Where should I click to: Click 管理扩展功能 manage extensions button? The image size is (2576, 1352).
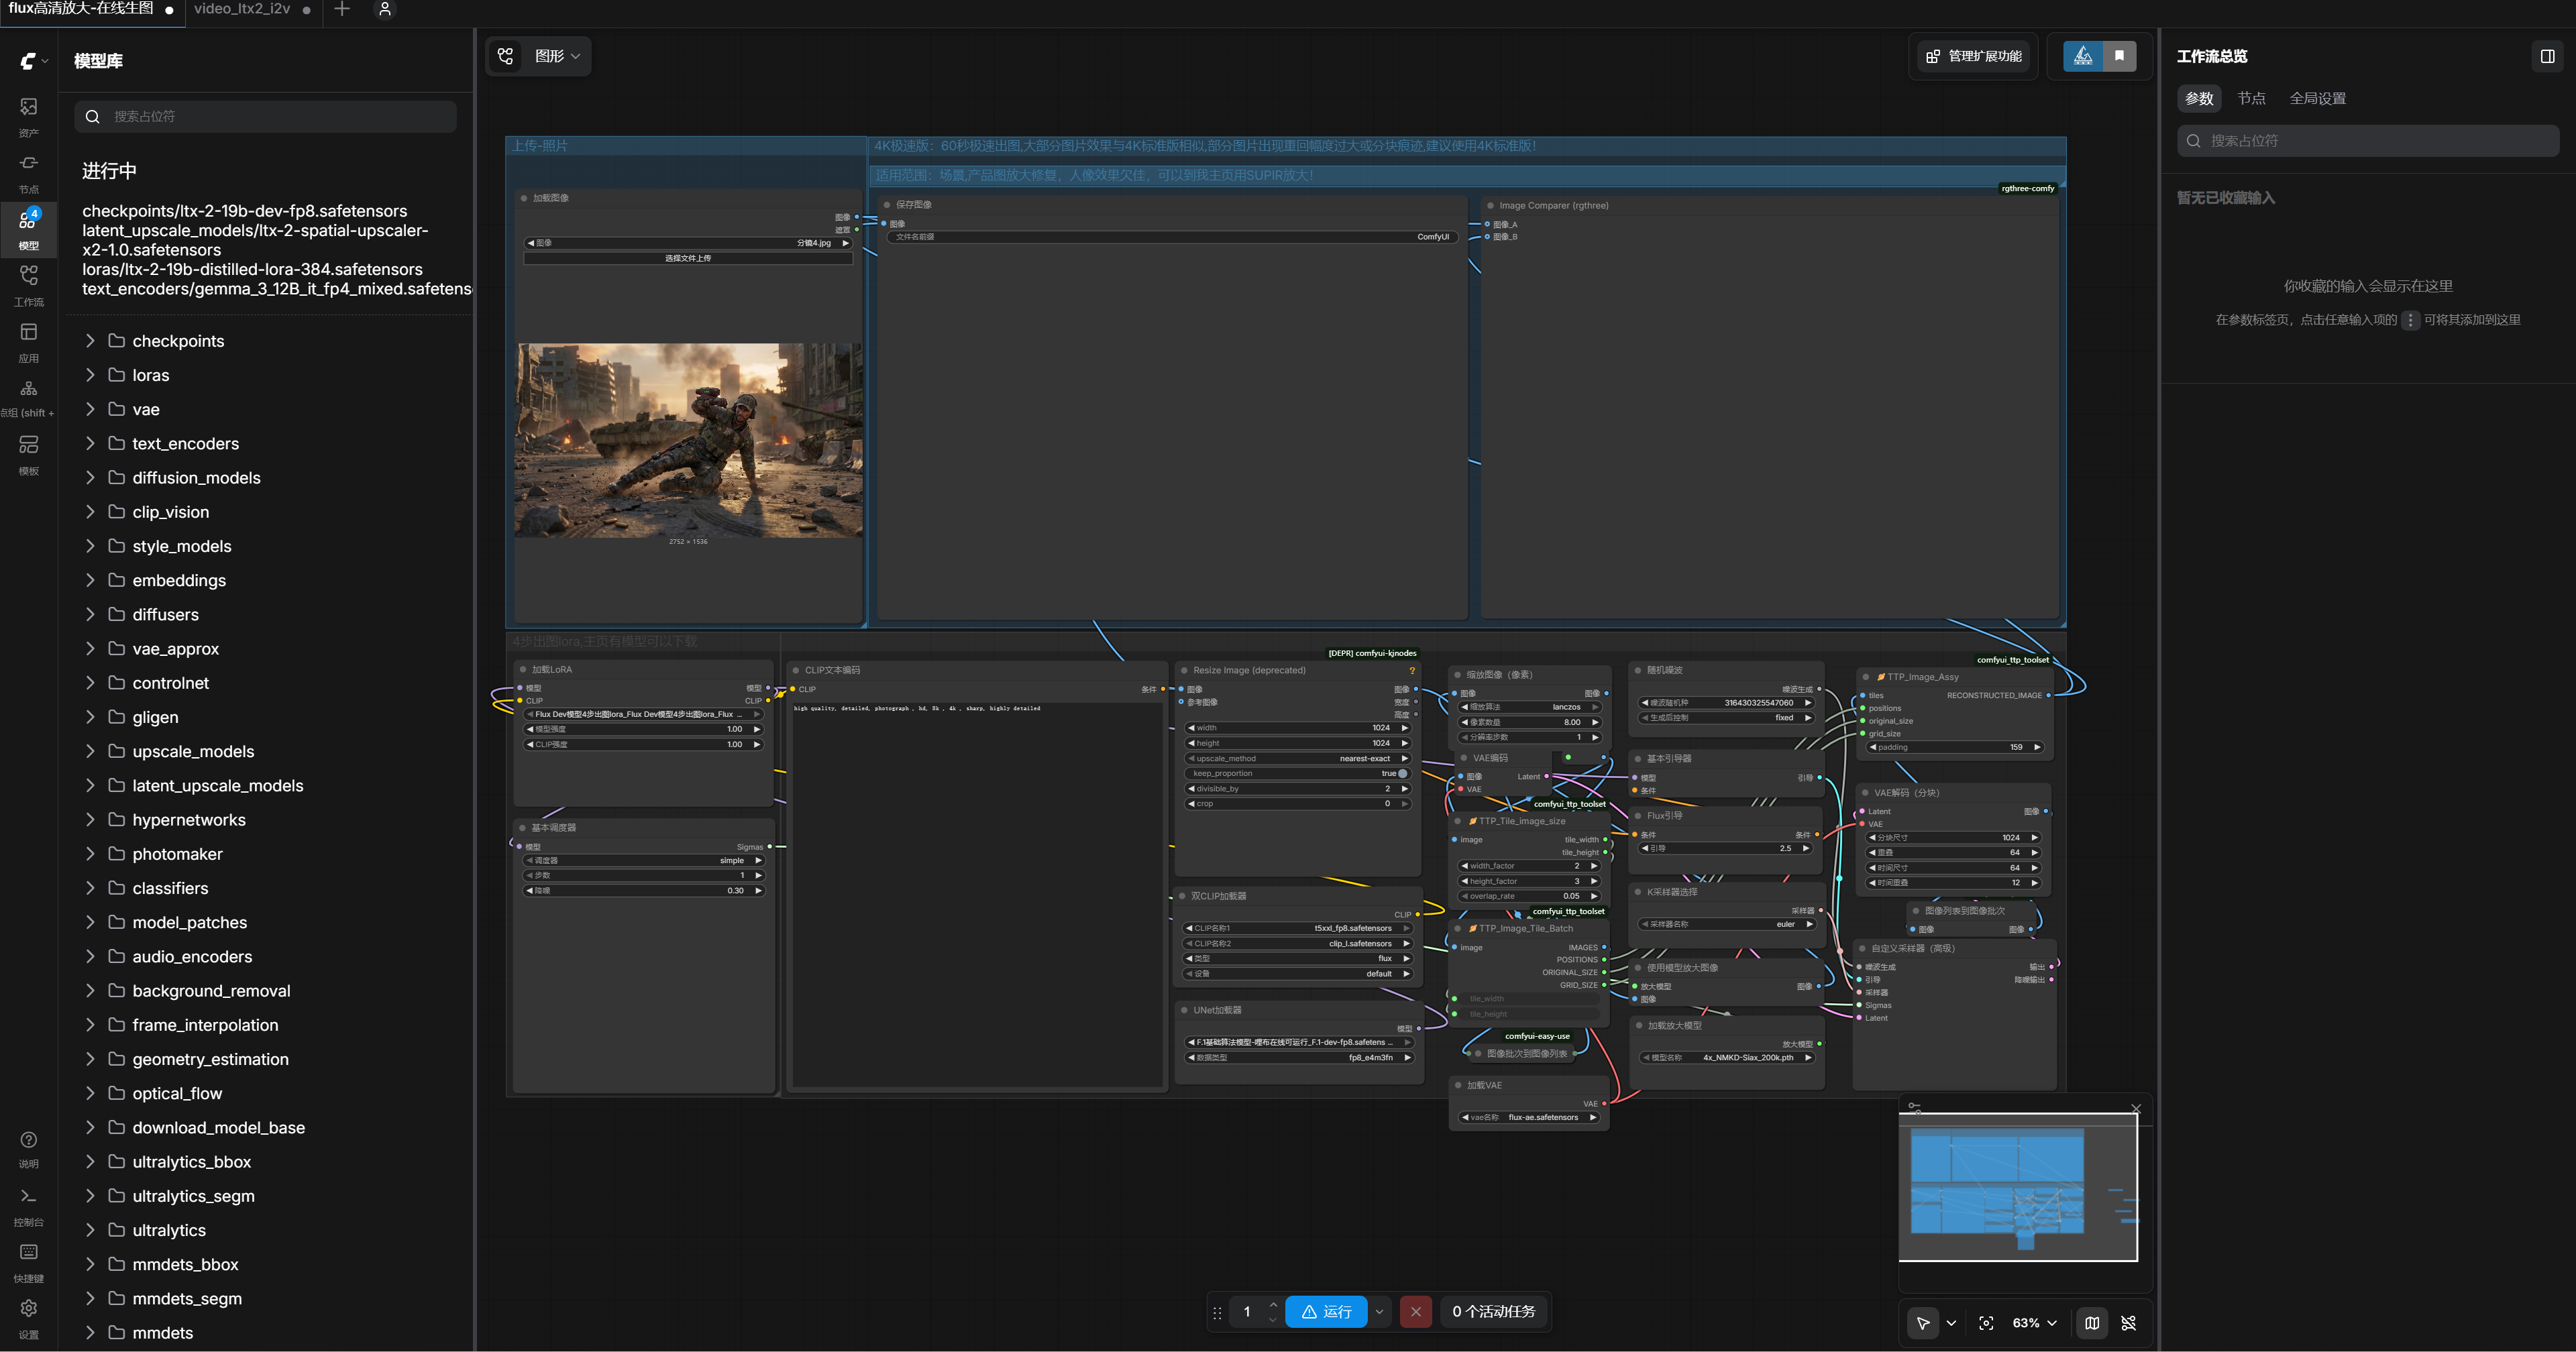[1974, 56]
